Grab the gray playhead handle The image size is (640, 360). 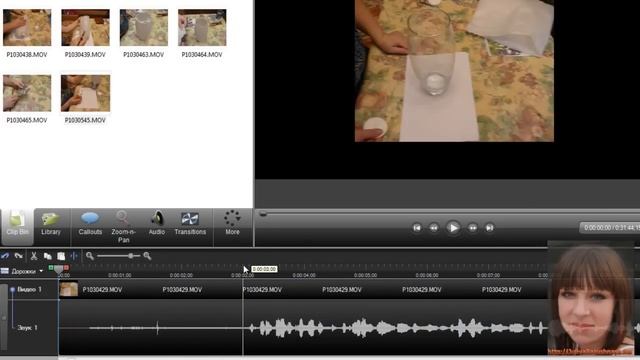tap(59, 269)
